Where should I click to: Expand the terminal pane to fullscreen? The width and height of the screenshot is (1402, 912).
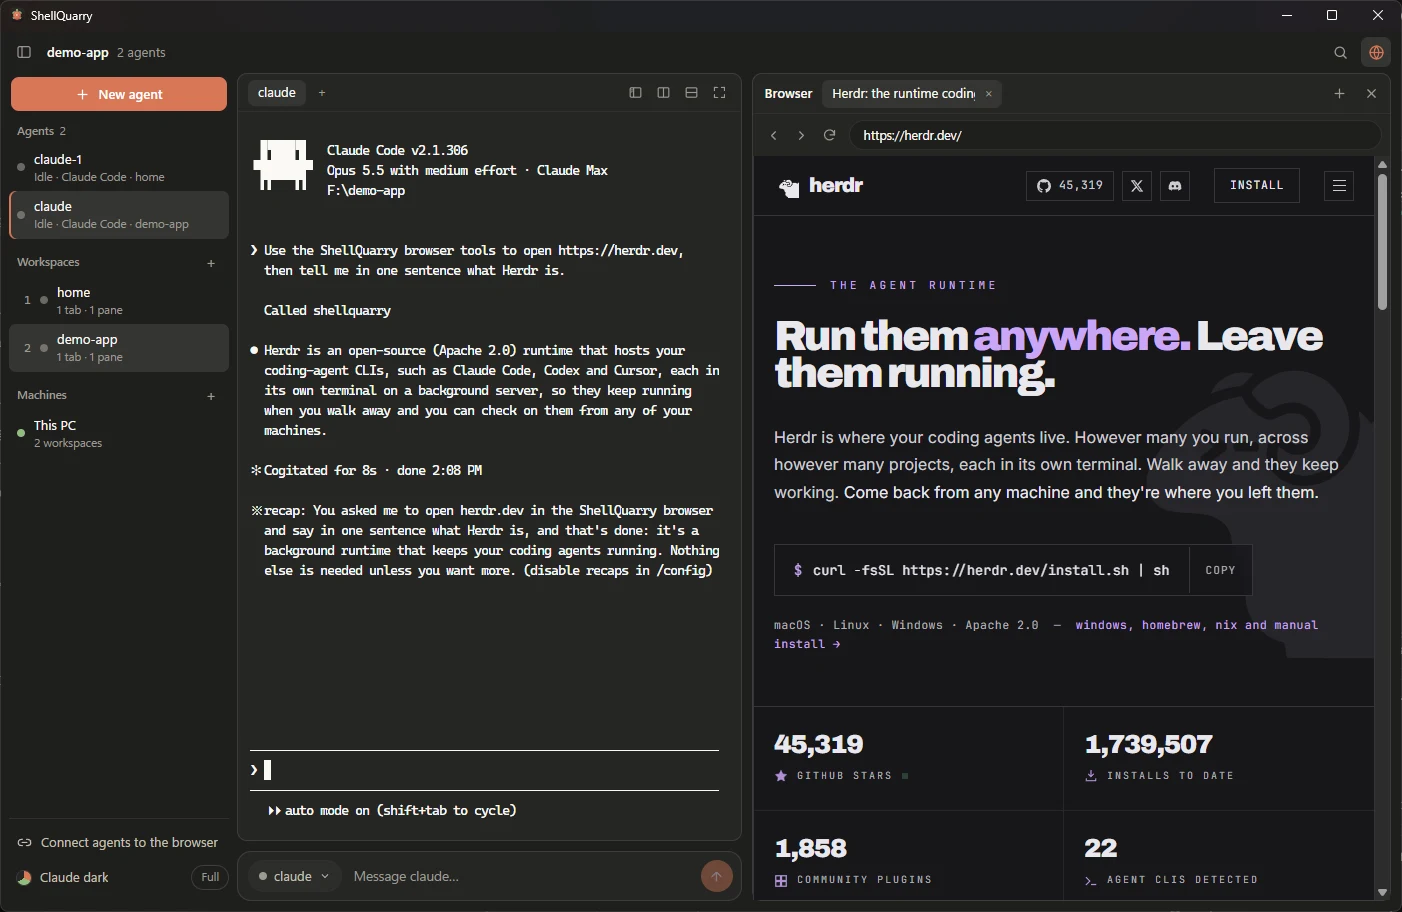719,93
